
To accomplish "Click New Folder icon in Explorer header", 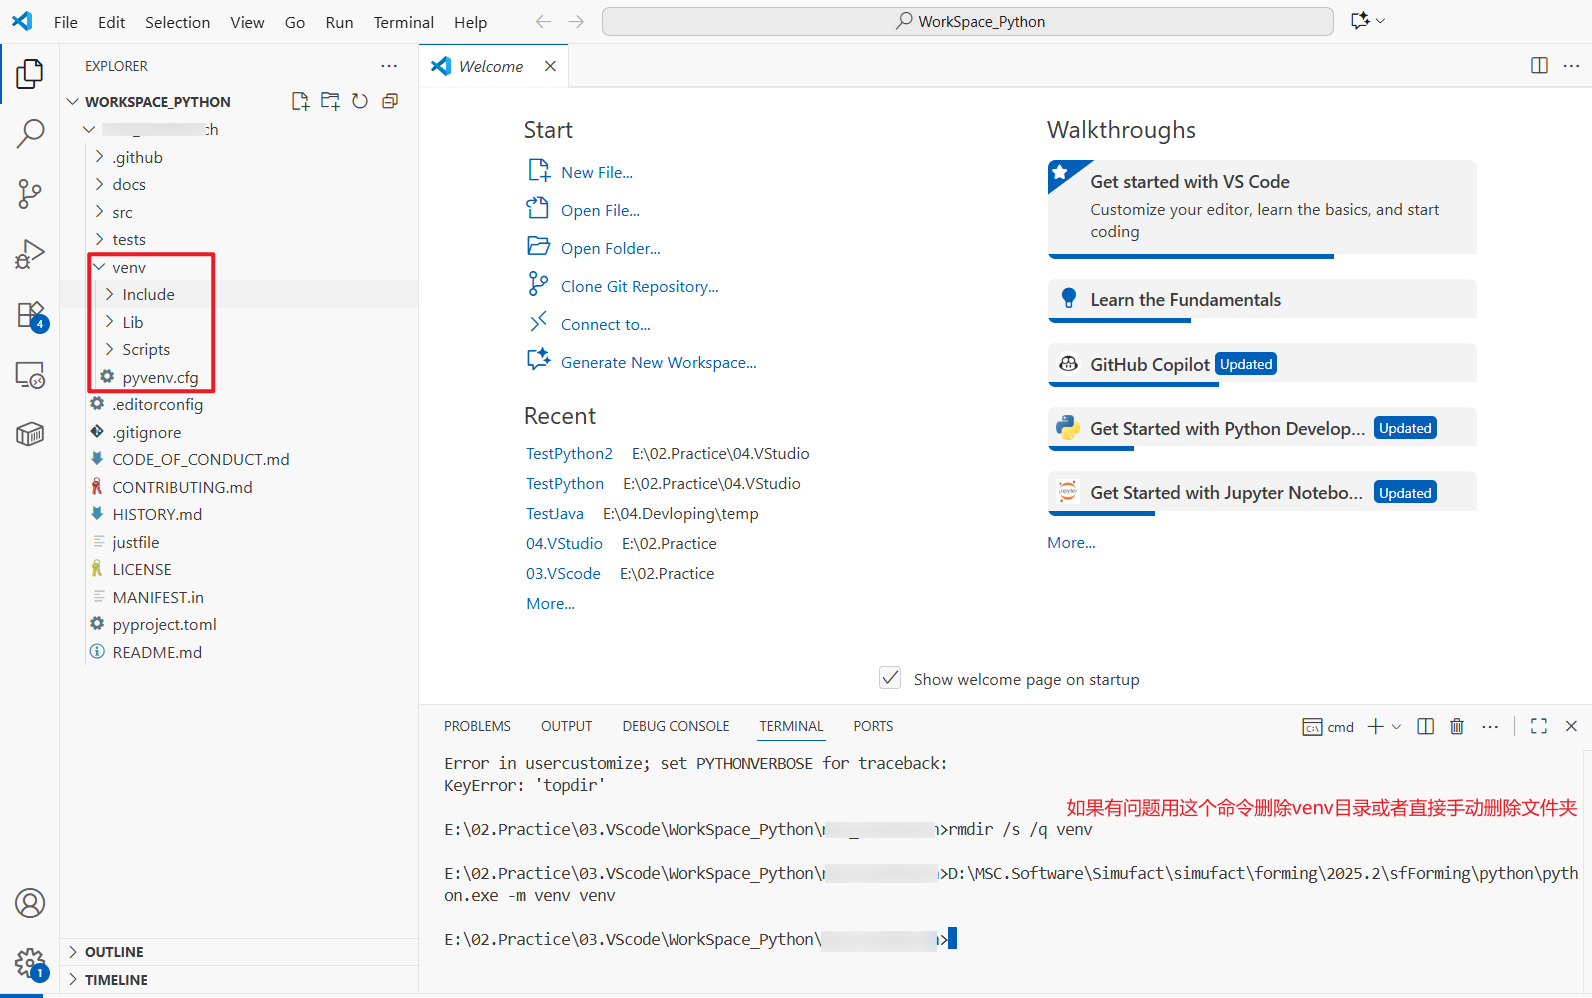I will [330, 101].
